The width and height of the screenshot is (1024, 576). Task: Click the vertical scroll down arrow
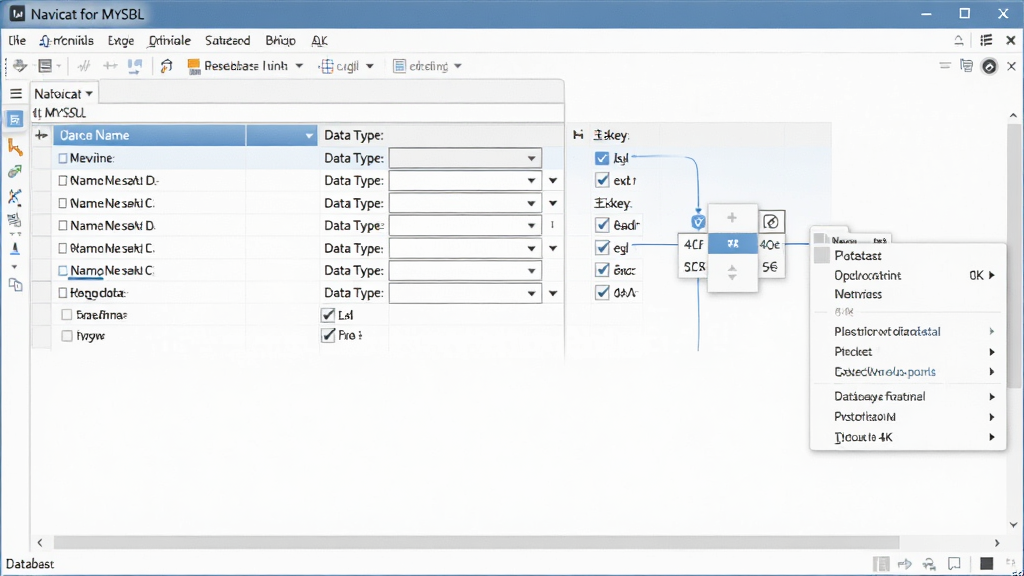click(x=1013, y=524)
